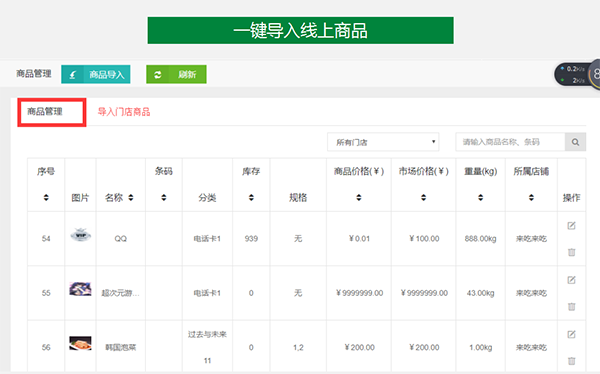Viewport: 600px width, 374px height.
Task: Sort by 所属店铺 column arrows
Action: point(531,198)
